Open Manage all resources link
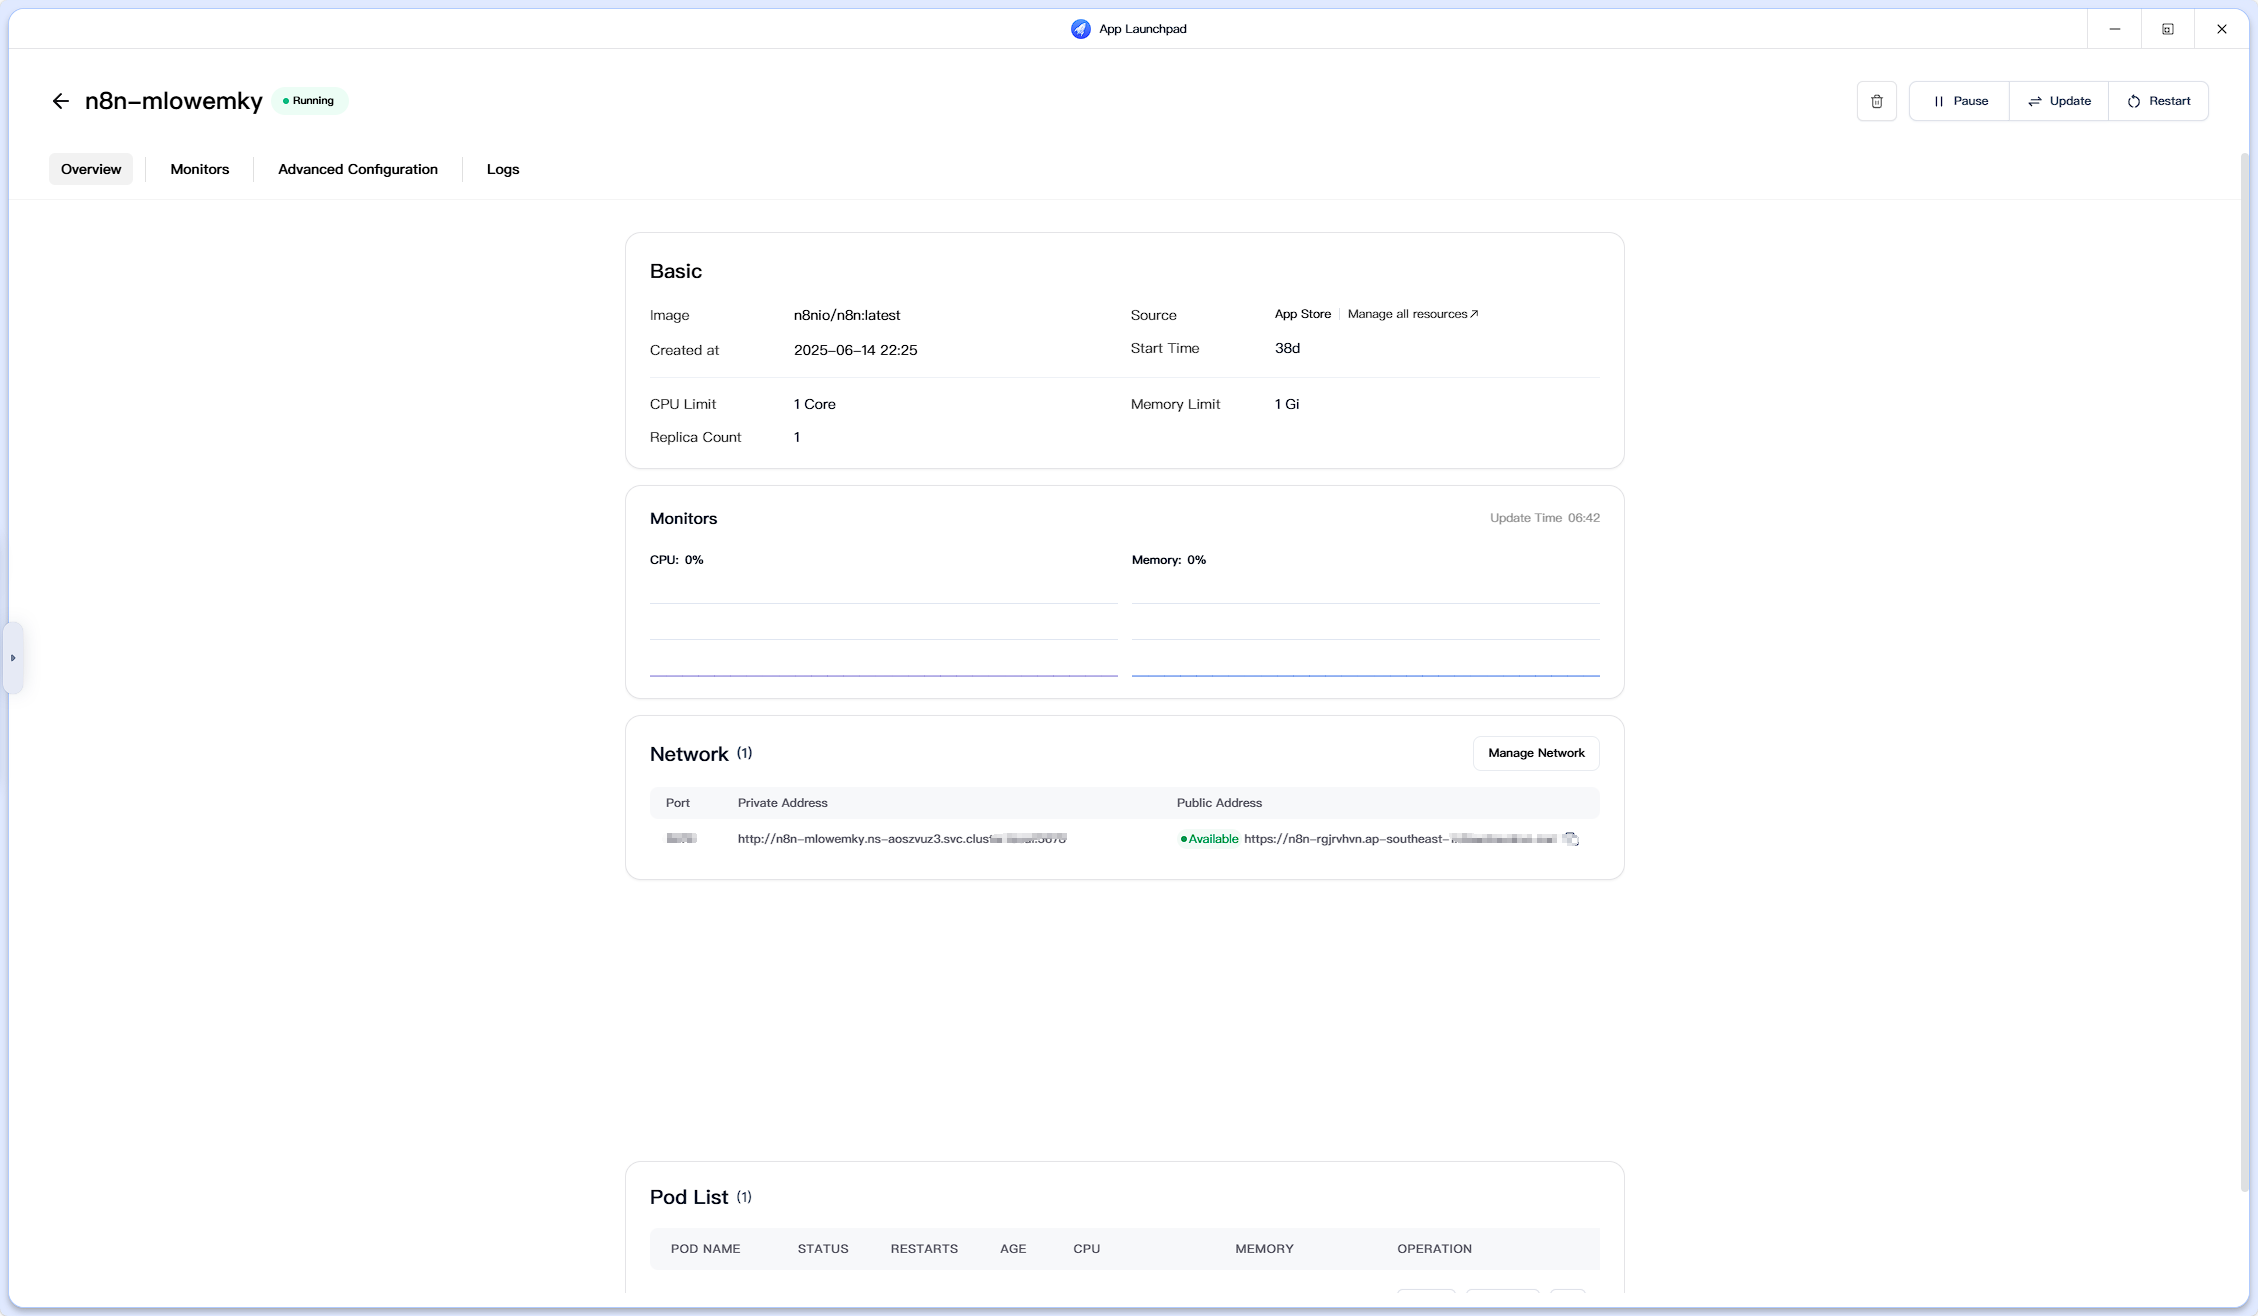Viewport: 2258px width, 1316px height. pos(1413,314)
